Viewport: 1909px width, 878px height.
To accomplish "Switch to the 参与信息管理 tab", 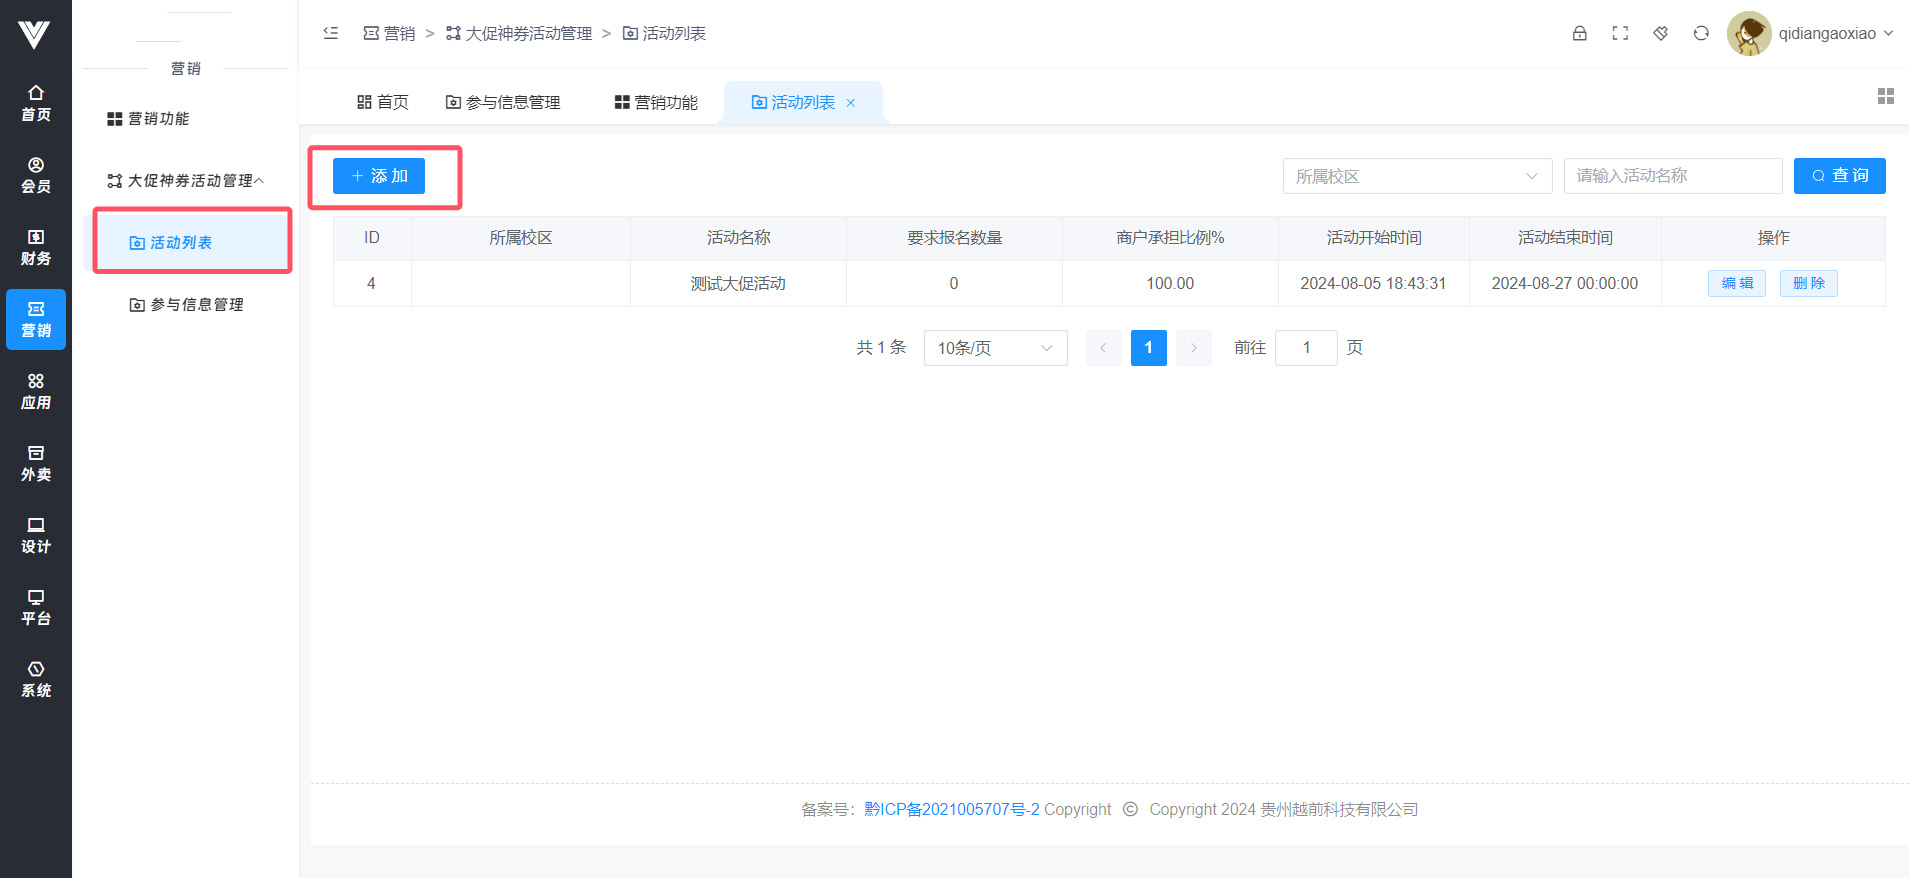I will 503,102.
